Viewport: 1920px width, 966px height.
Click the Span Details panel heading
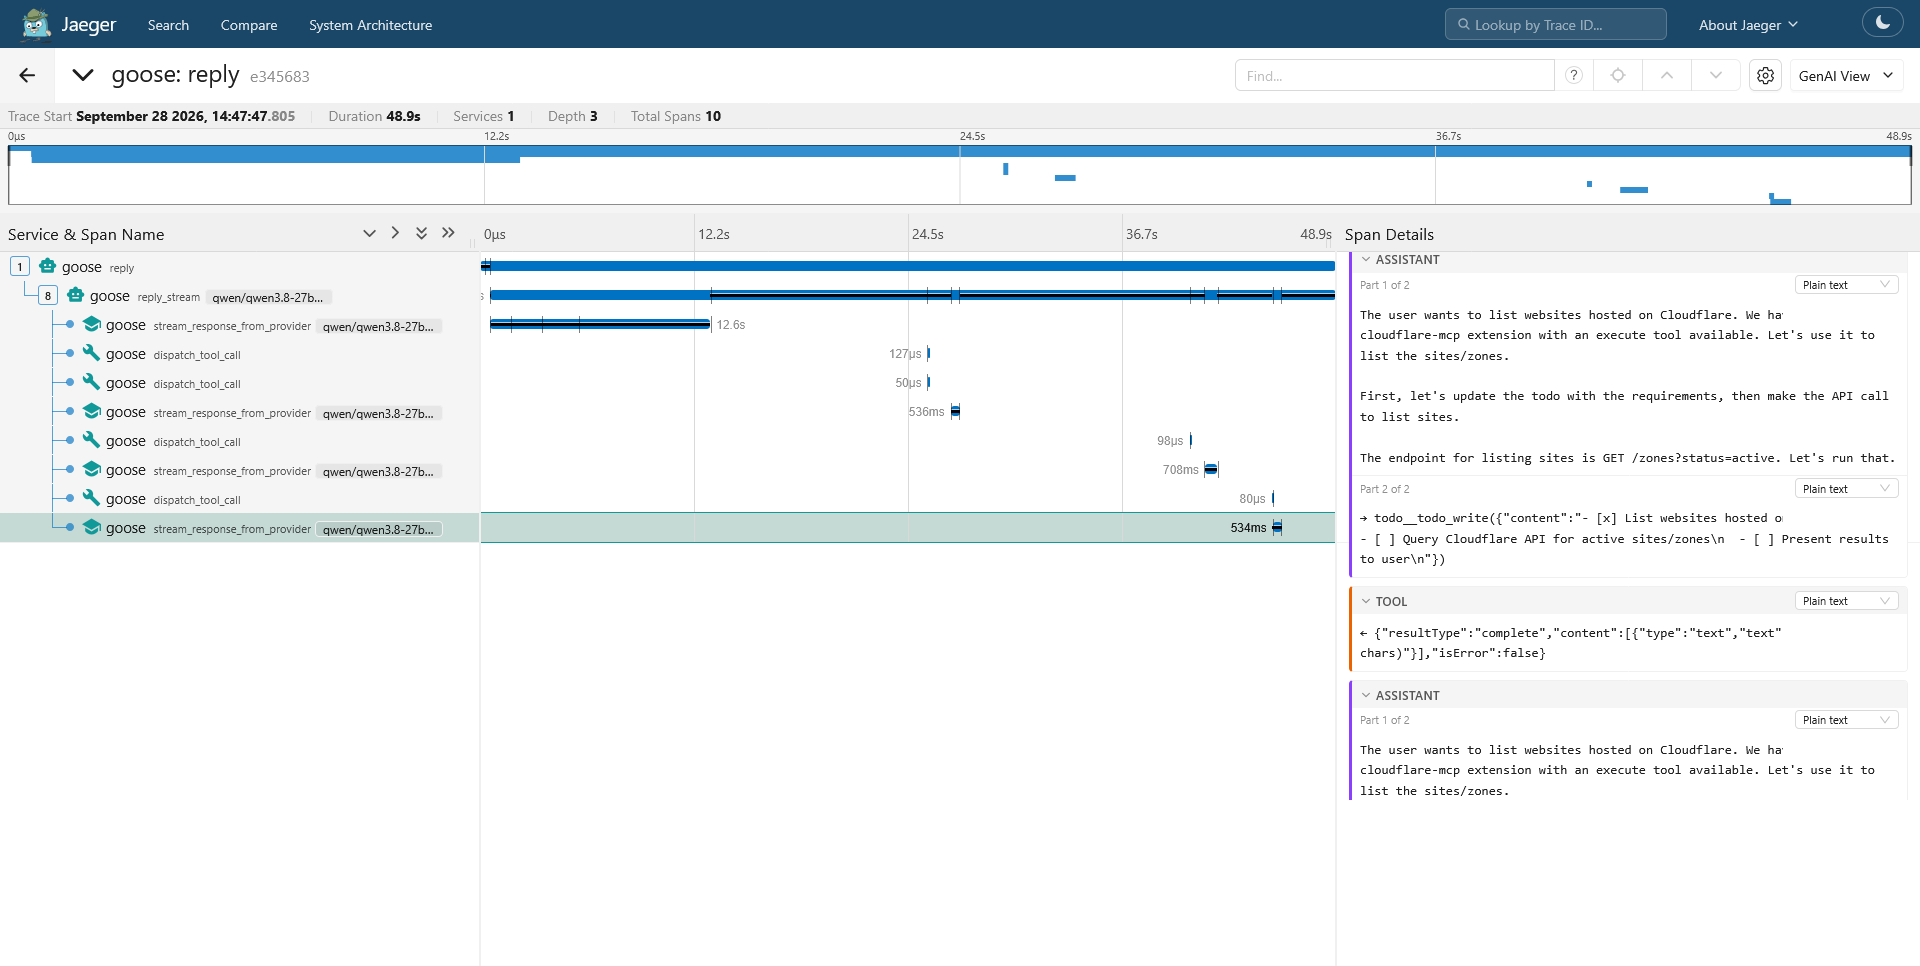(1389, 234)
